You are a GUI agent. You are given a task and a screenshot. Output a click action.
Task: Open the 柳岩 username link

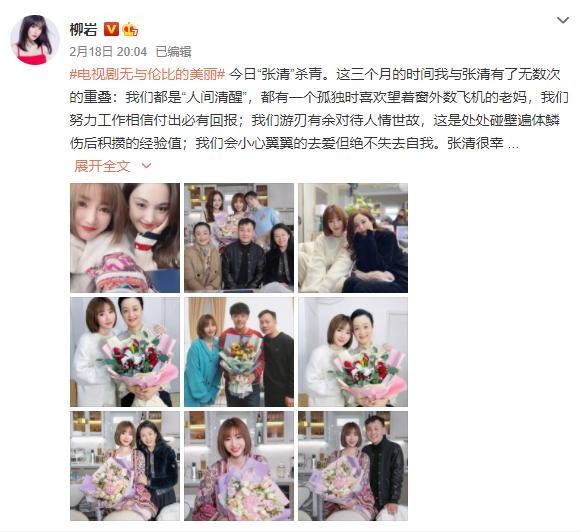click(83, 29)
